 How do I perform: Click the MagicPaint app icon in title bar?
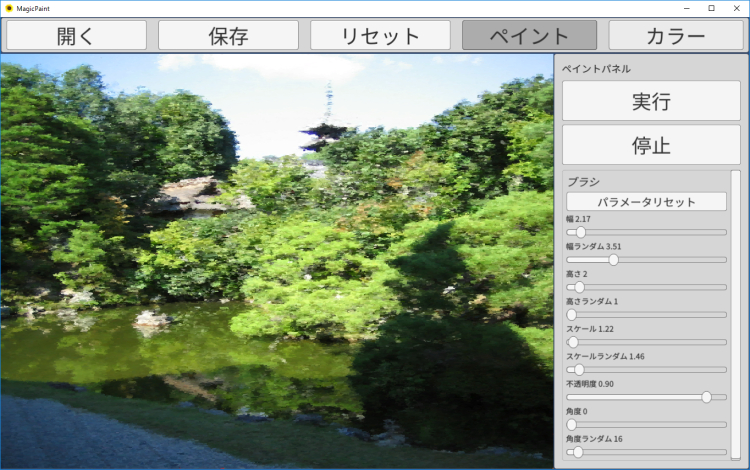pyautogui.click(x=8, y=8)
